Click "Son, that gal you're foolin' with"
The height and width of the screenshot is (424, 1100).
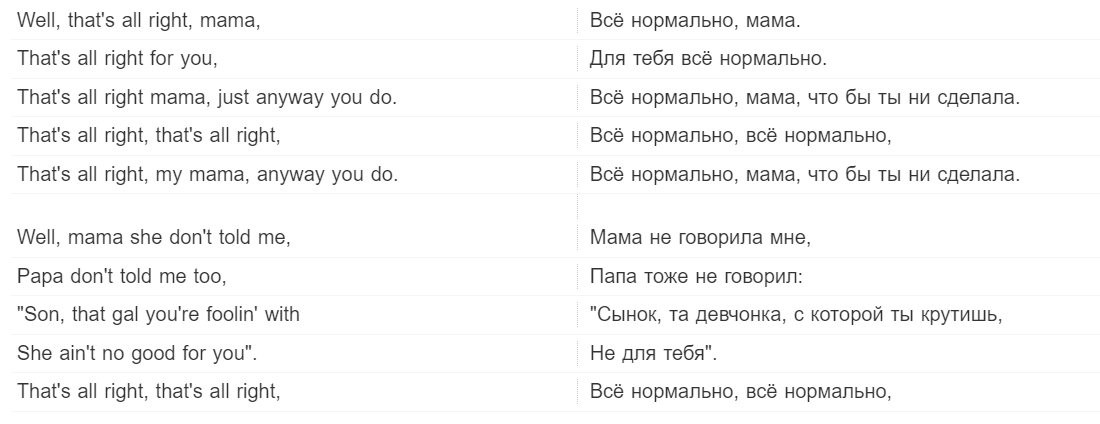point(159,315)
